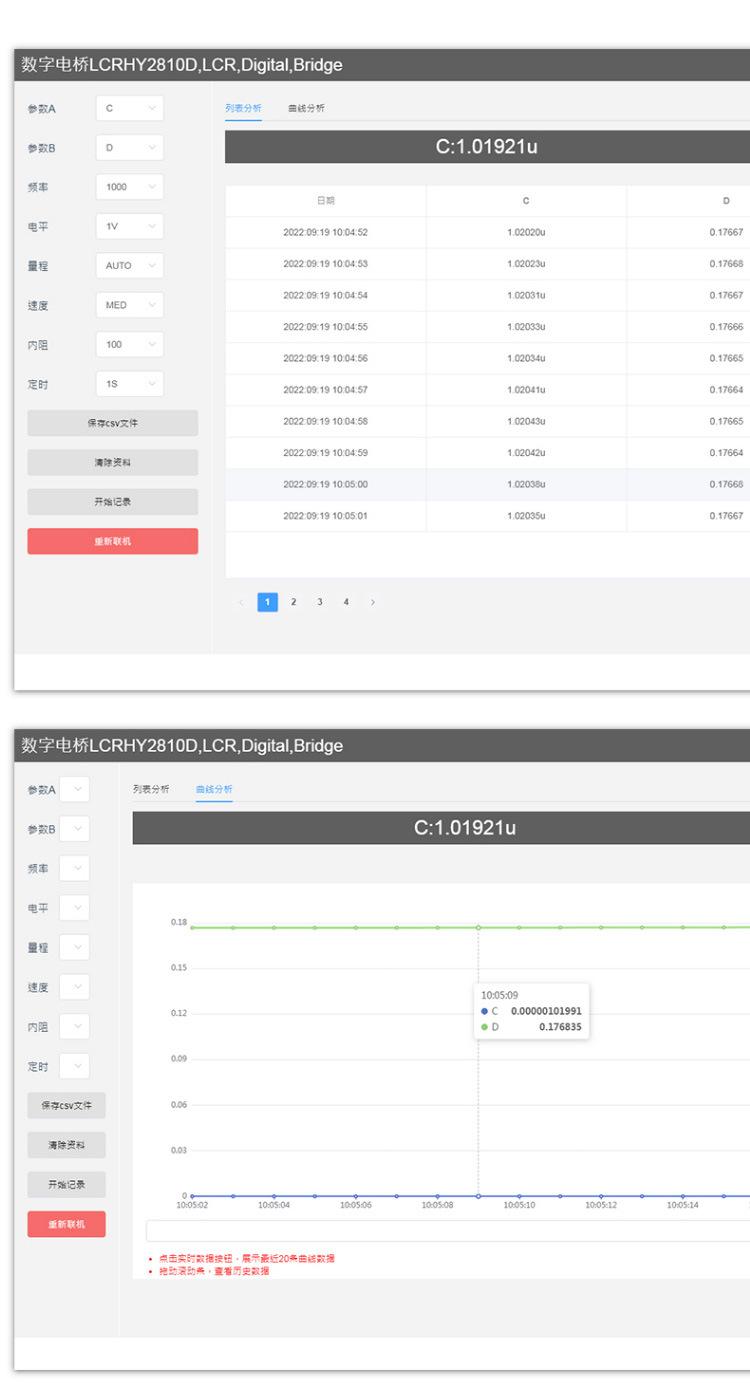Click the next-page arrow in the table pagination
750x1386 pixels.
(373, 602)
